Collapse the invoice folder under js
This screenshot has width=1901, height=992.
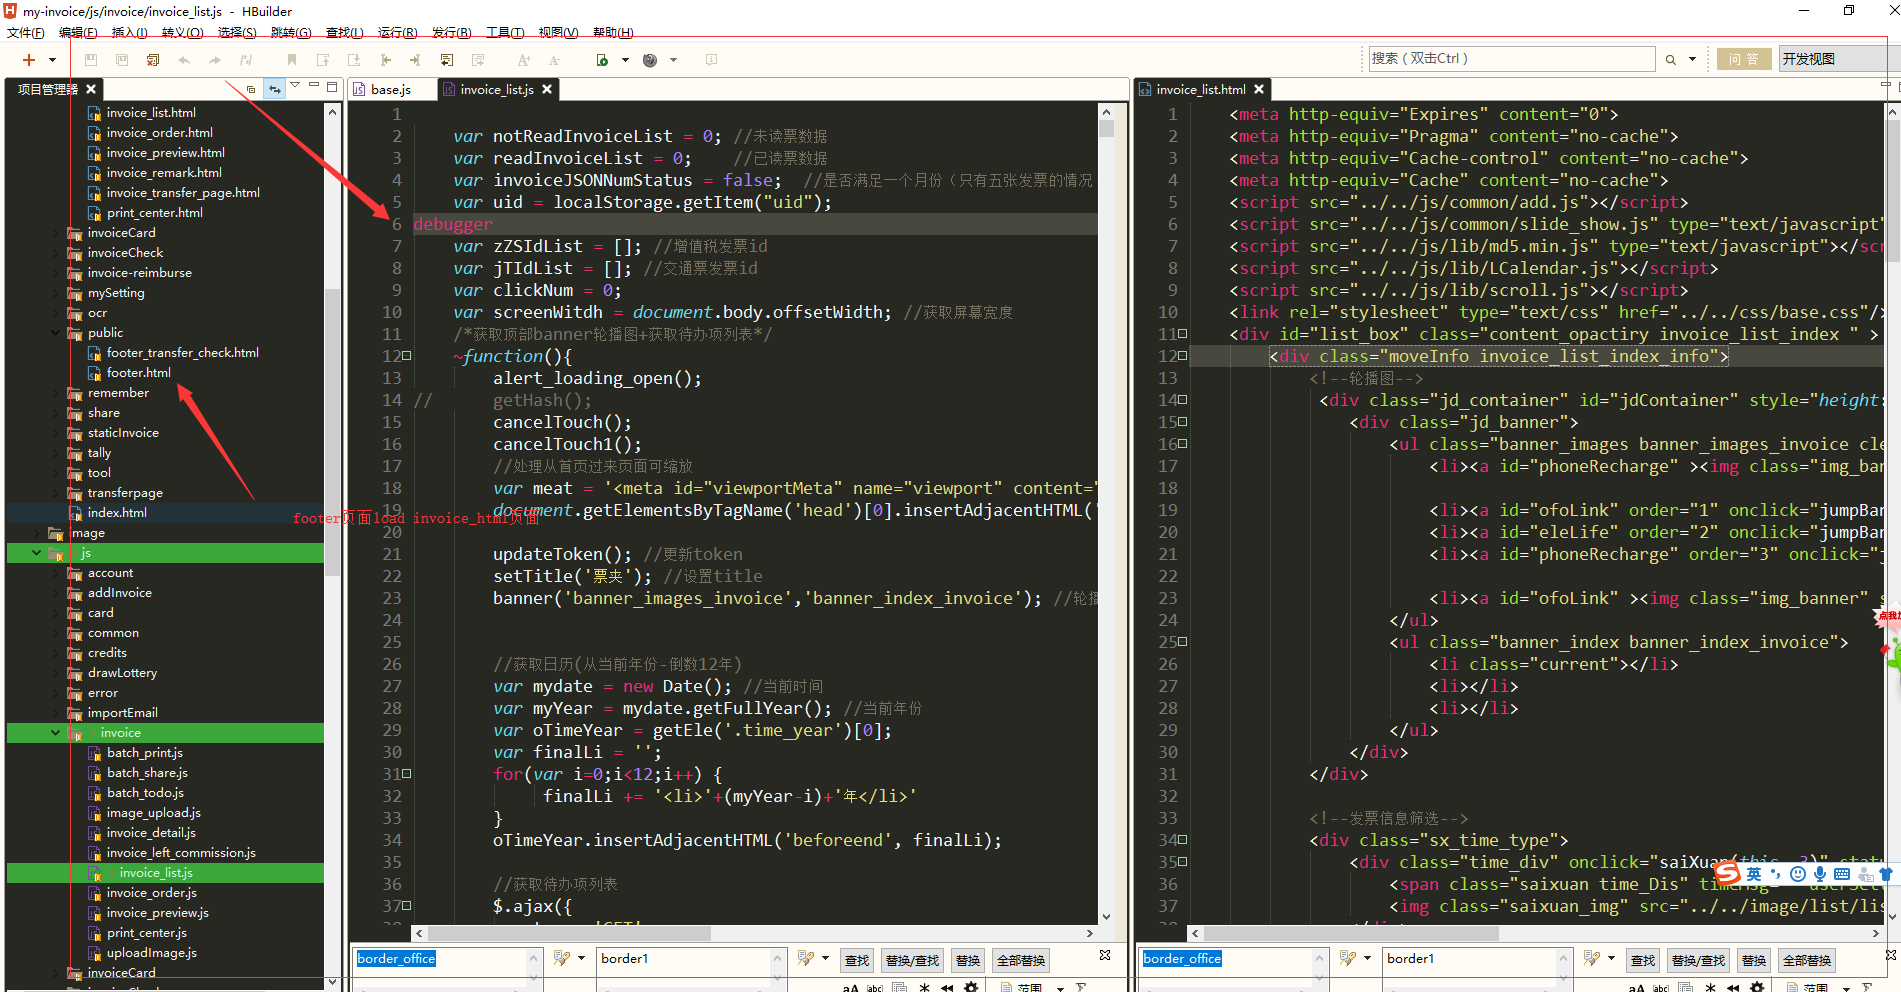[56, 733]
